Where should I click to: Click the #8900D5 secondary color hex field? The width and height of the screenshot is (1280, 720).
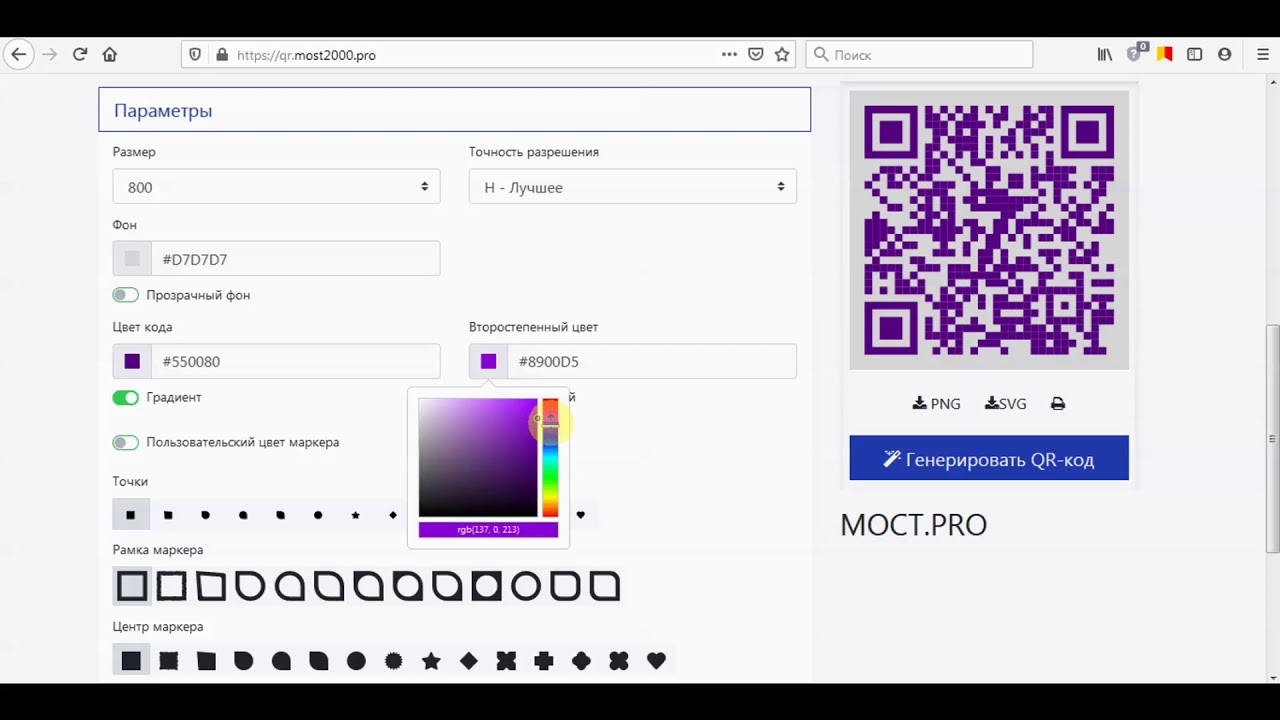click(x=651, y=361)
